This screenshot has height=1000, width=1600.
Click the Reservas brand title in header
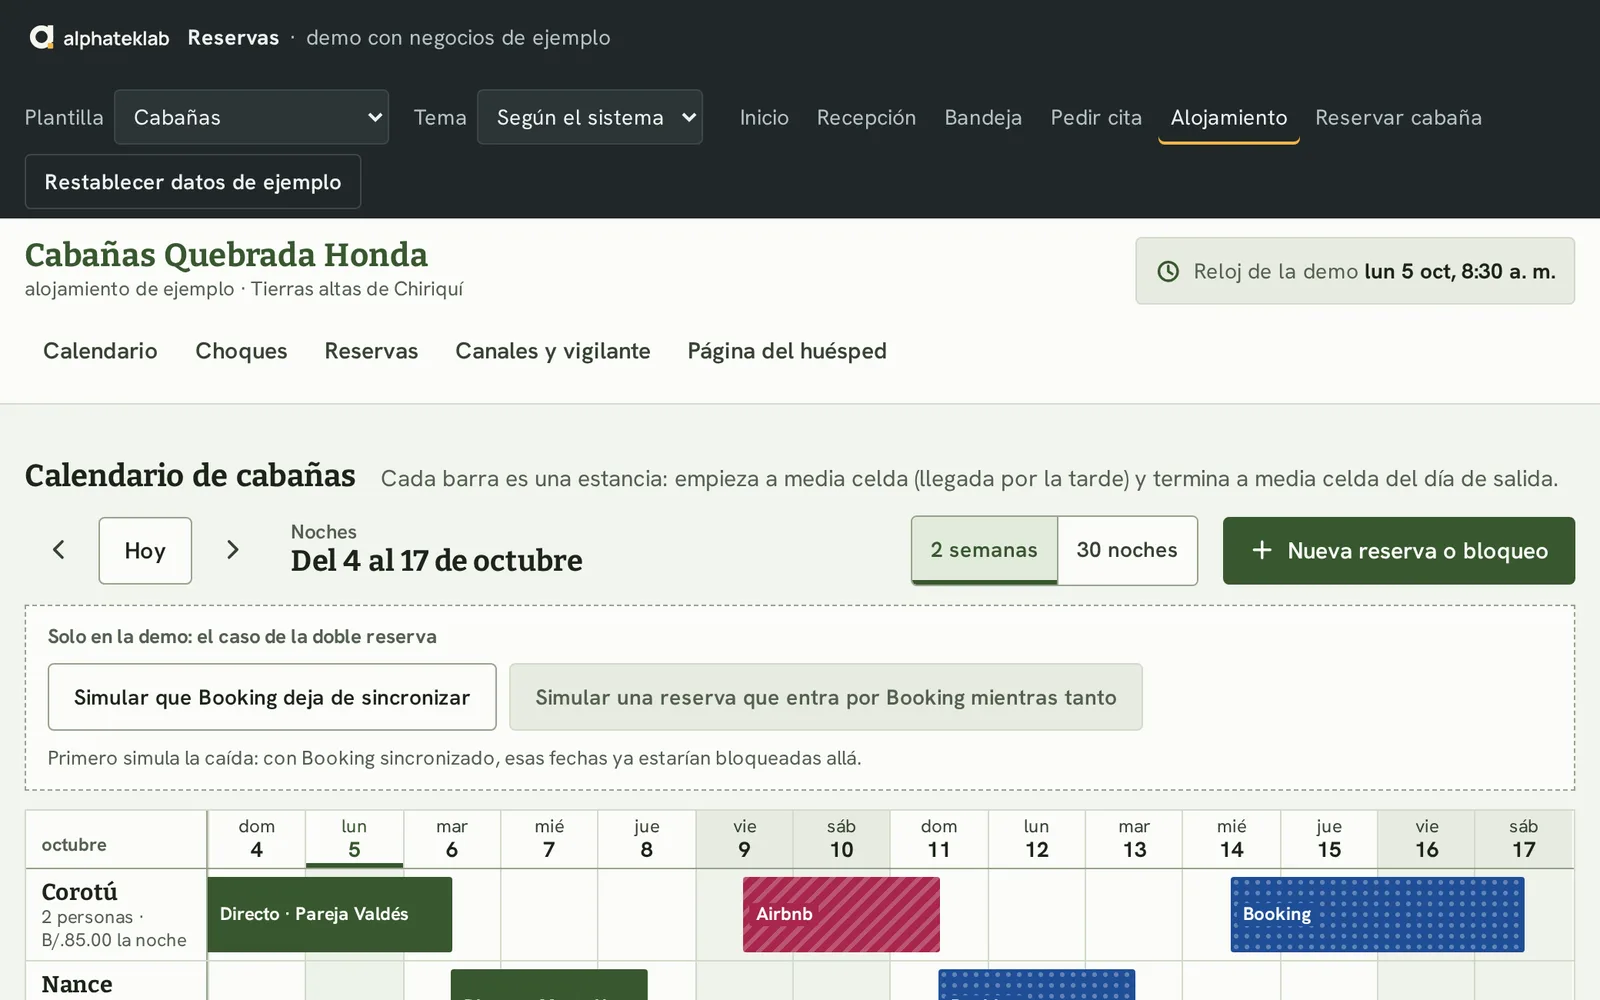pyautogui.click(x=233, y=38)
